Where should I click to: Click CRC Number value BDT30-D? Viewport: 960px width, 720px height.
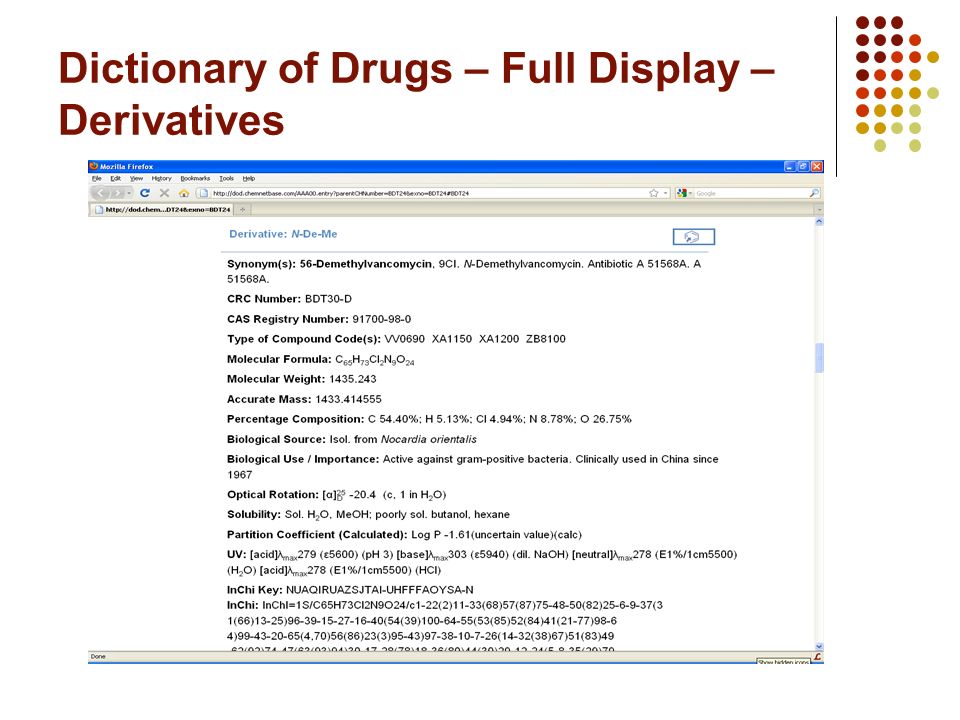pyautogui.click(x=328, y=299)
